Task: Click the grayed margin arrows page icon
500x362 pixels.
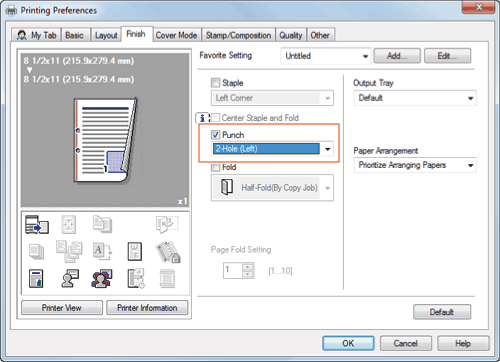Action: 69,224
